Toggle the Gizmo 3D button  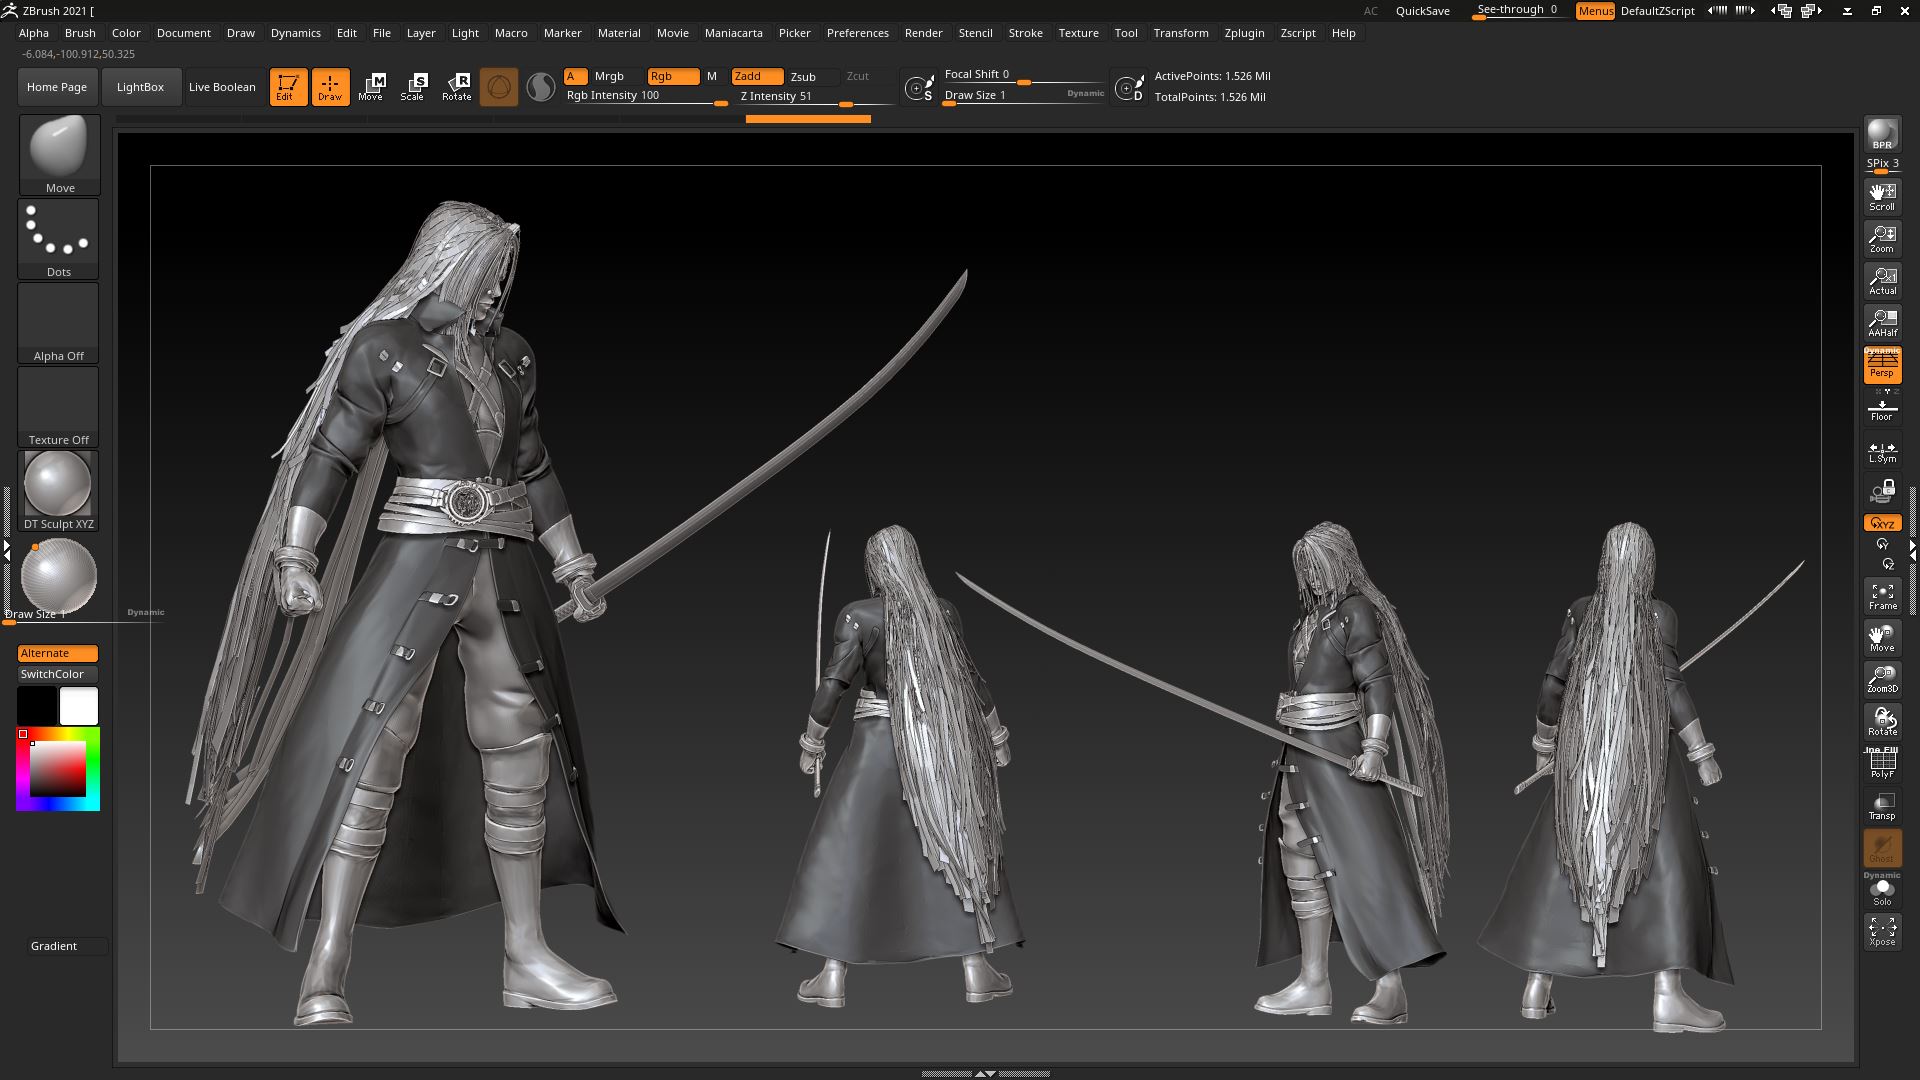[x=499, y=87]
